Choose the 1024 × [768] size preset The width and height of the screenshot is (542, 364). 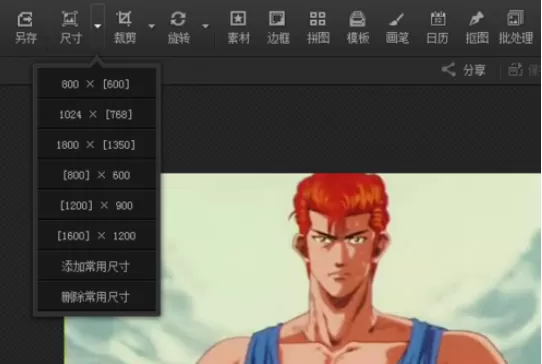(x=96, y=114)
